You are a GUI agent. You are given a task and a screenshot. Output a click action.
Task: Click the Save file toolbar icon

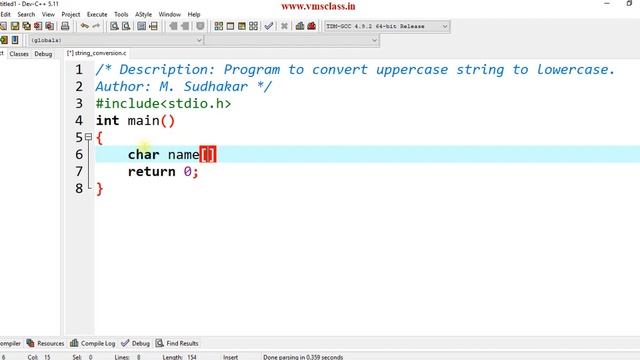click(15, 26)
